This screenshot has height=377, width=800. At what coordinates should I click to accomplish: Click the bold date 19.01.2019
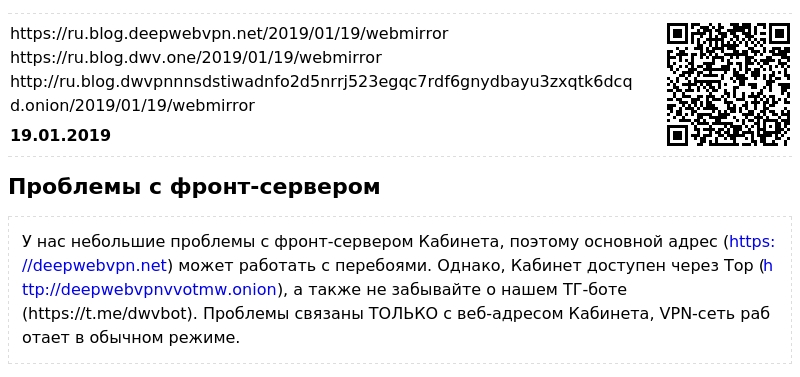click(60, 136)
